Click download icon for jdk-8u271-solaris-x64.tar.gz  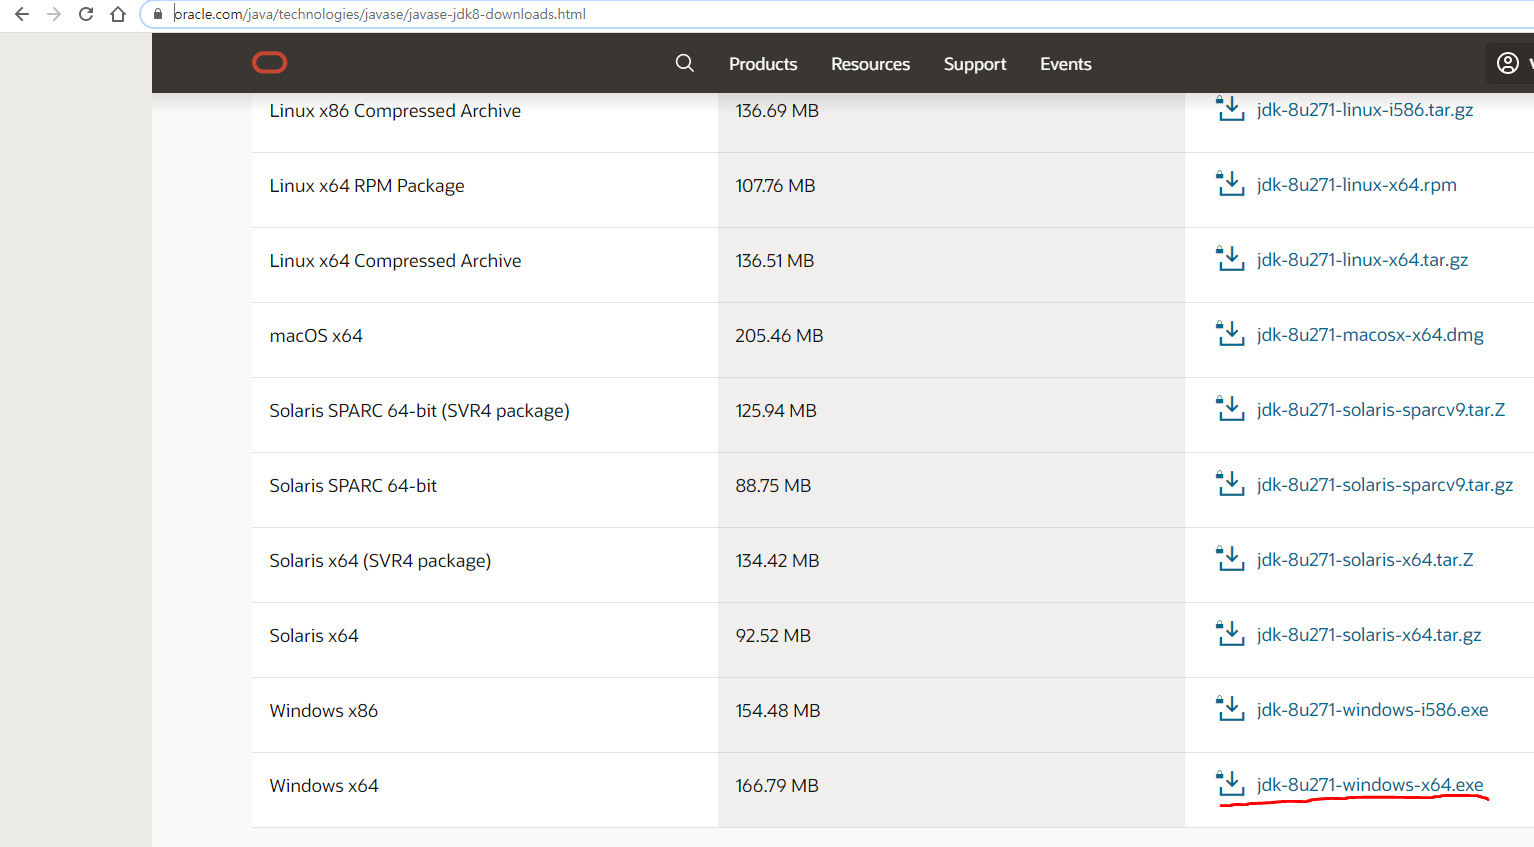pos(1230,633)
